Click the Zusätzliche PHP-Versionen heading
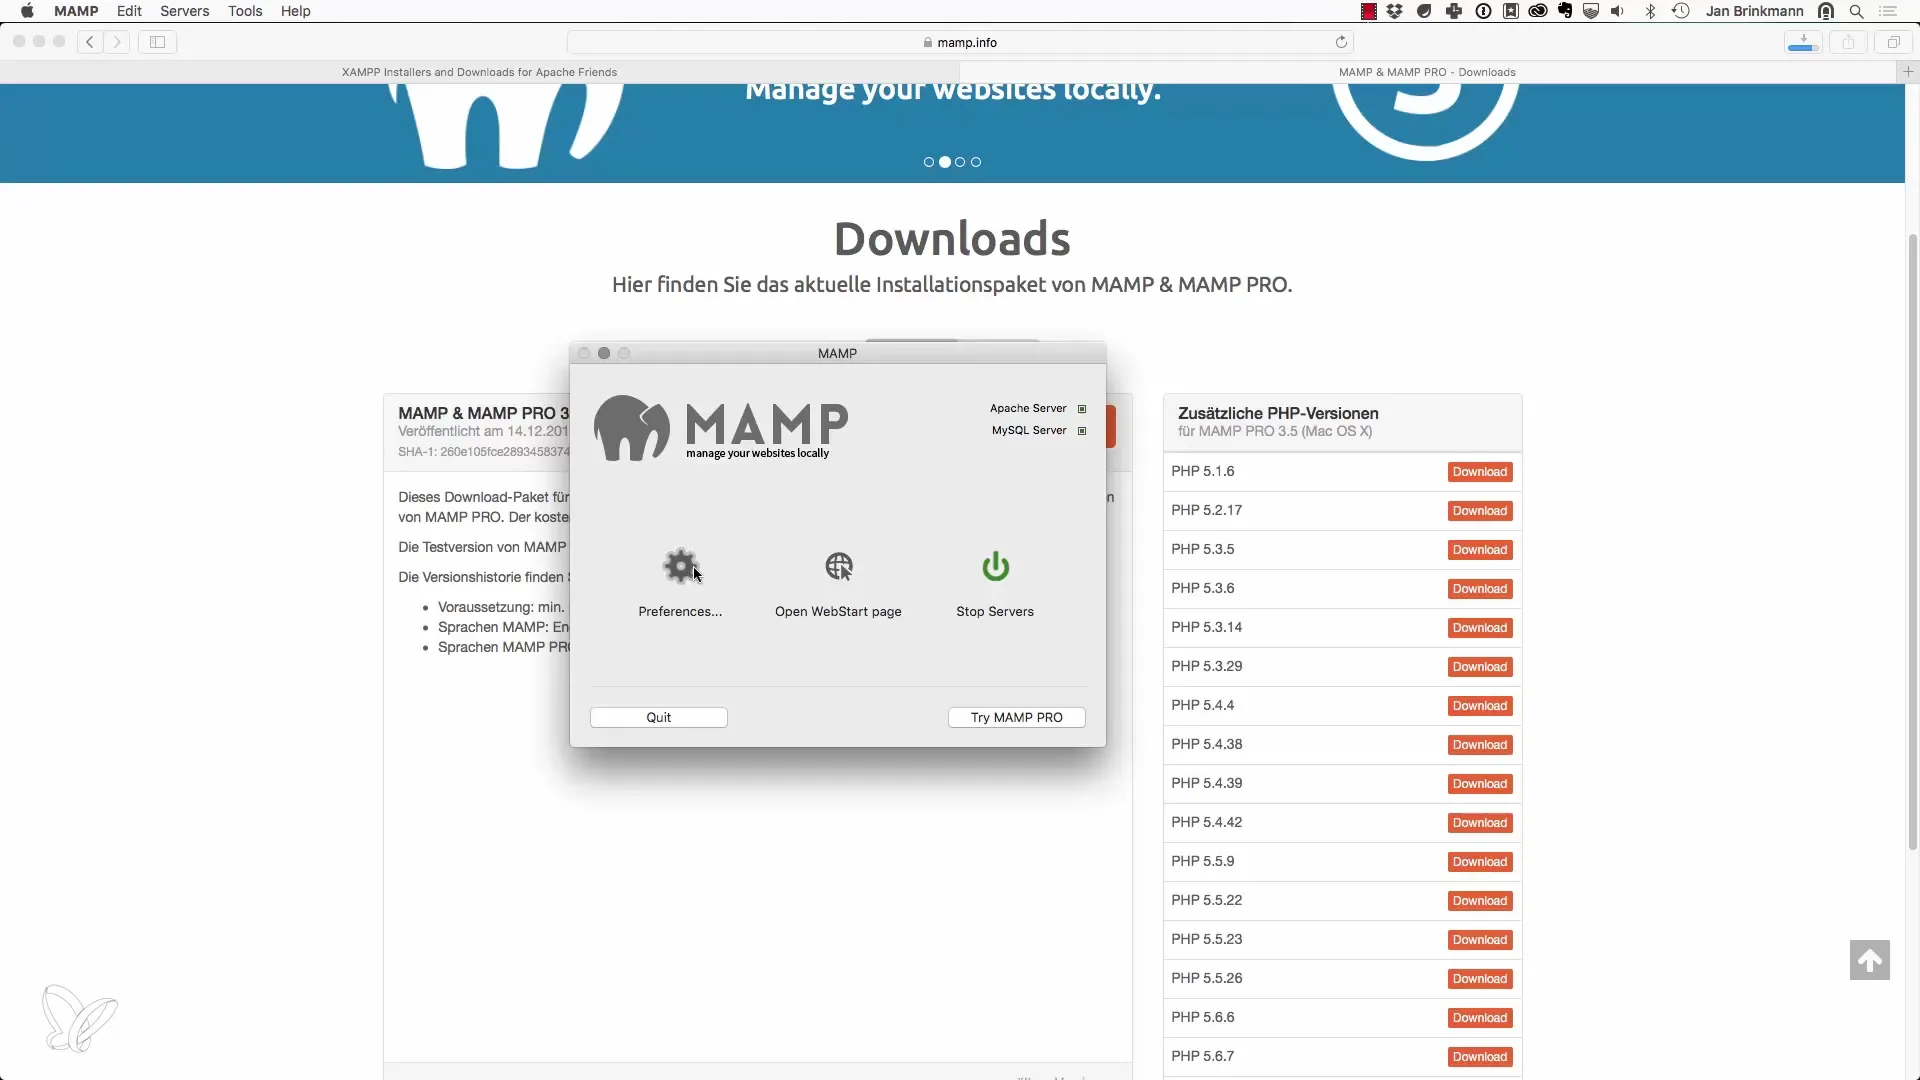Viewport: 1920px width, 1080px height. pos(1278,413)
